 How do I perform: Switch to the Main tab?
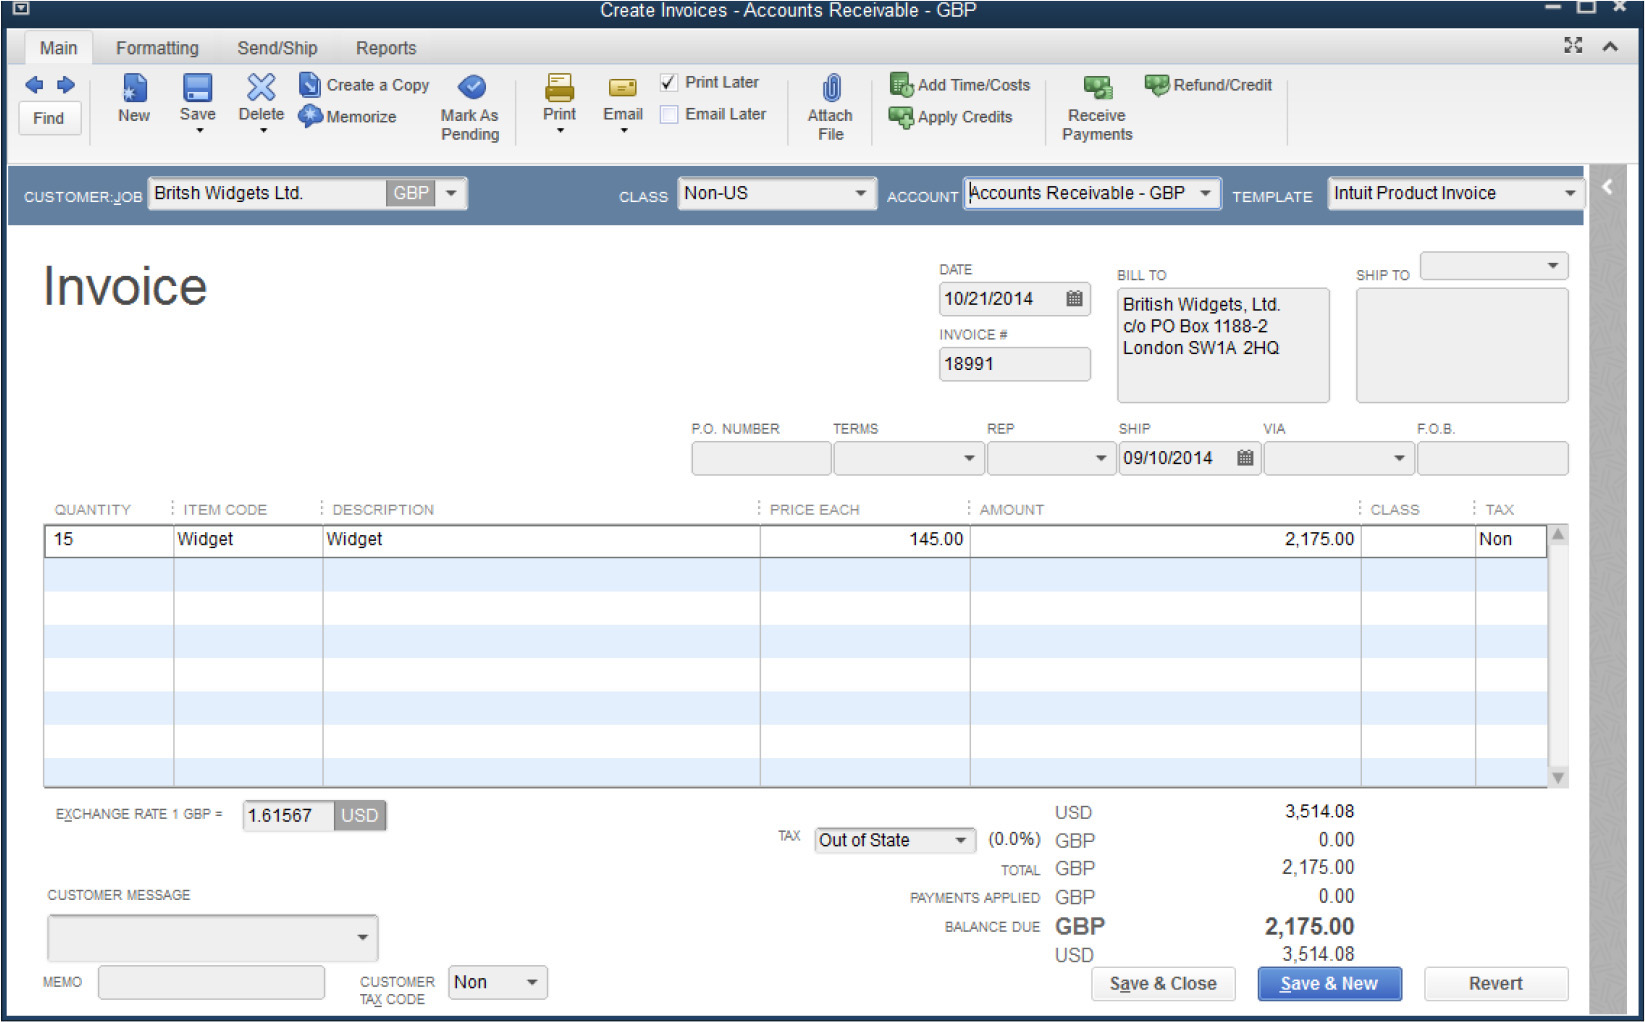[x=58, y=48]
